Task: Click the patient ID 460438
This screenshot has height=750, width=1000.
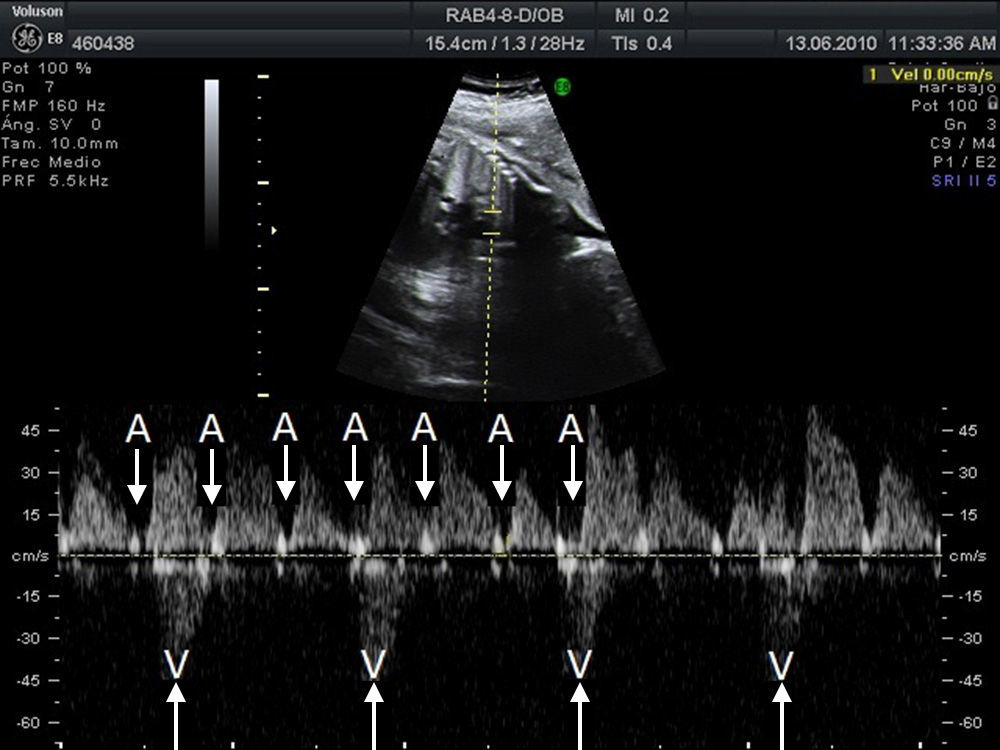Action: point(103,44)
